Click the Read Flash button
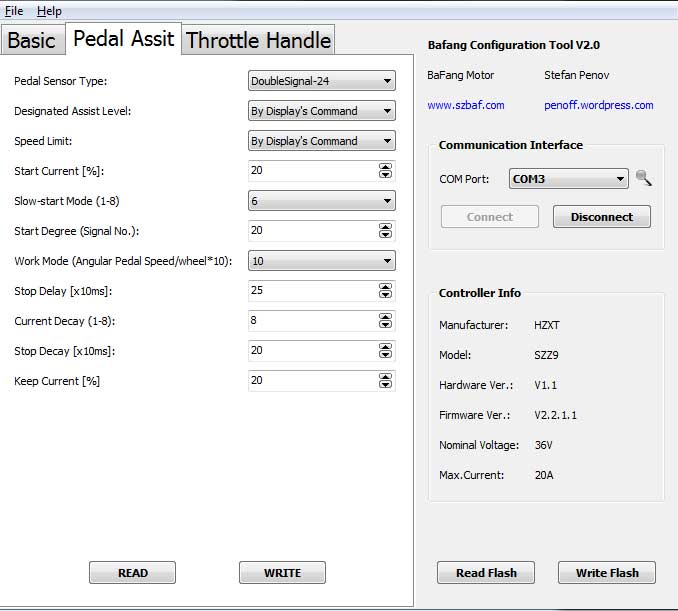The height and width of the screenshot is (611, 678). tap(486, 573)
